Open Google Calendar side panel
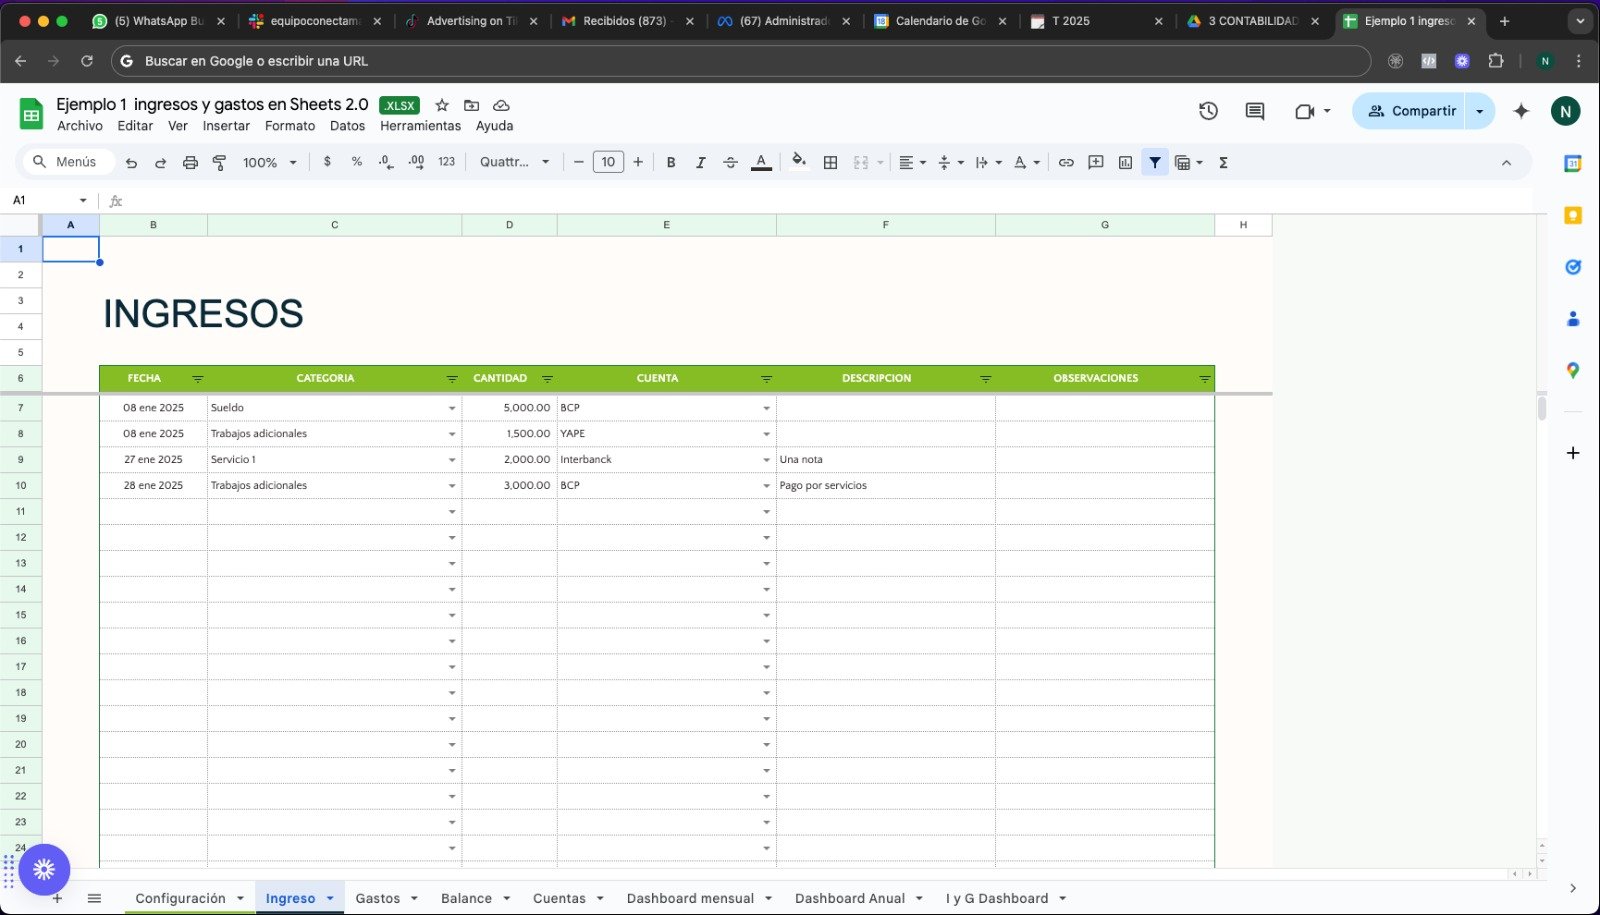Screen dimensions: 1600x915 (x=1573, y=163)
